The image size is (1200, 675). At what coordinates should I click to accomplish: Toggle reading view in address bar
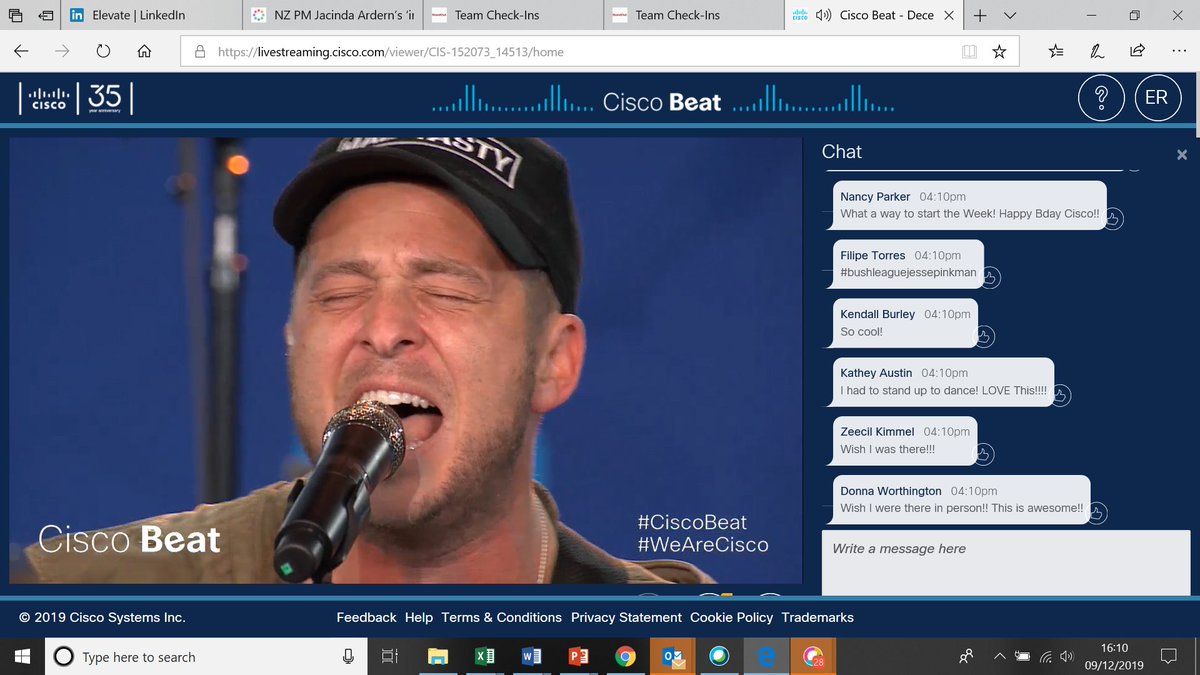tap(968, 51)
